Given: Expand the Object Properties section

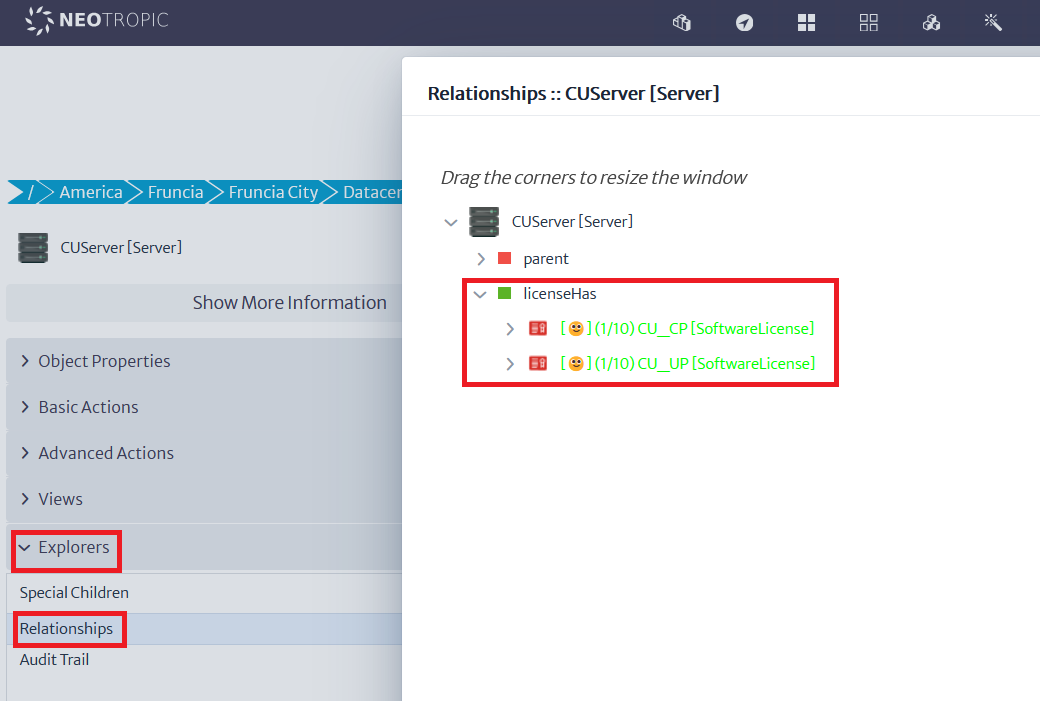Looking at the screenshot, I should pos(104,361).
